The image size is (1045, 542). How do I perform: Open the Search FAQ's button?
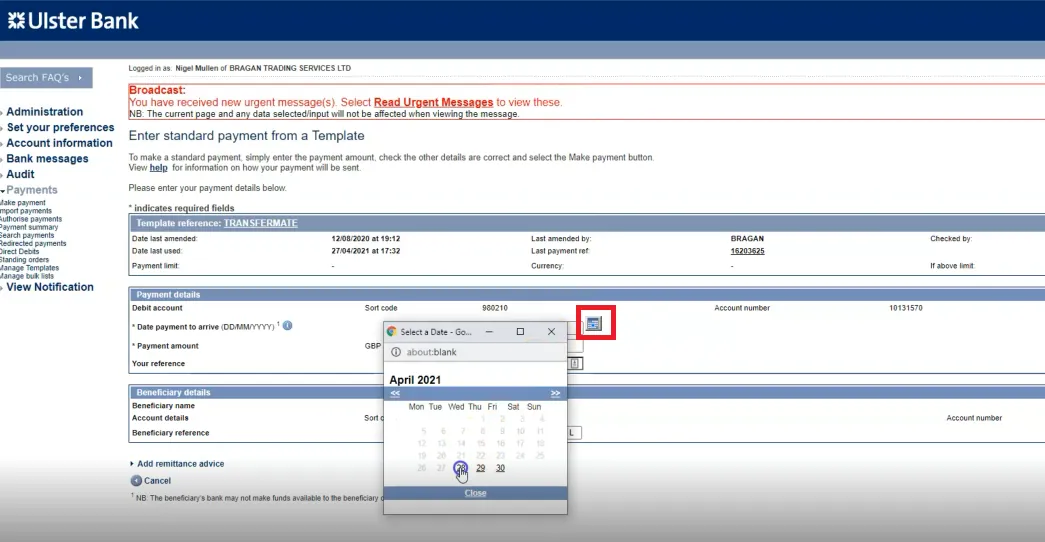point(46,77)
